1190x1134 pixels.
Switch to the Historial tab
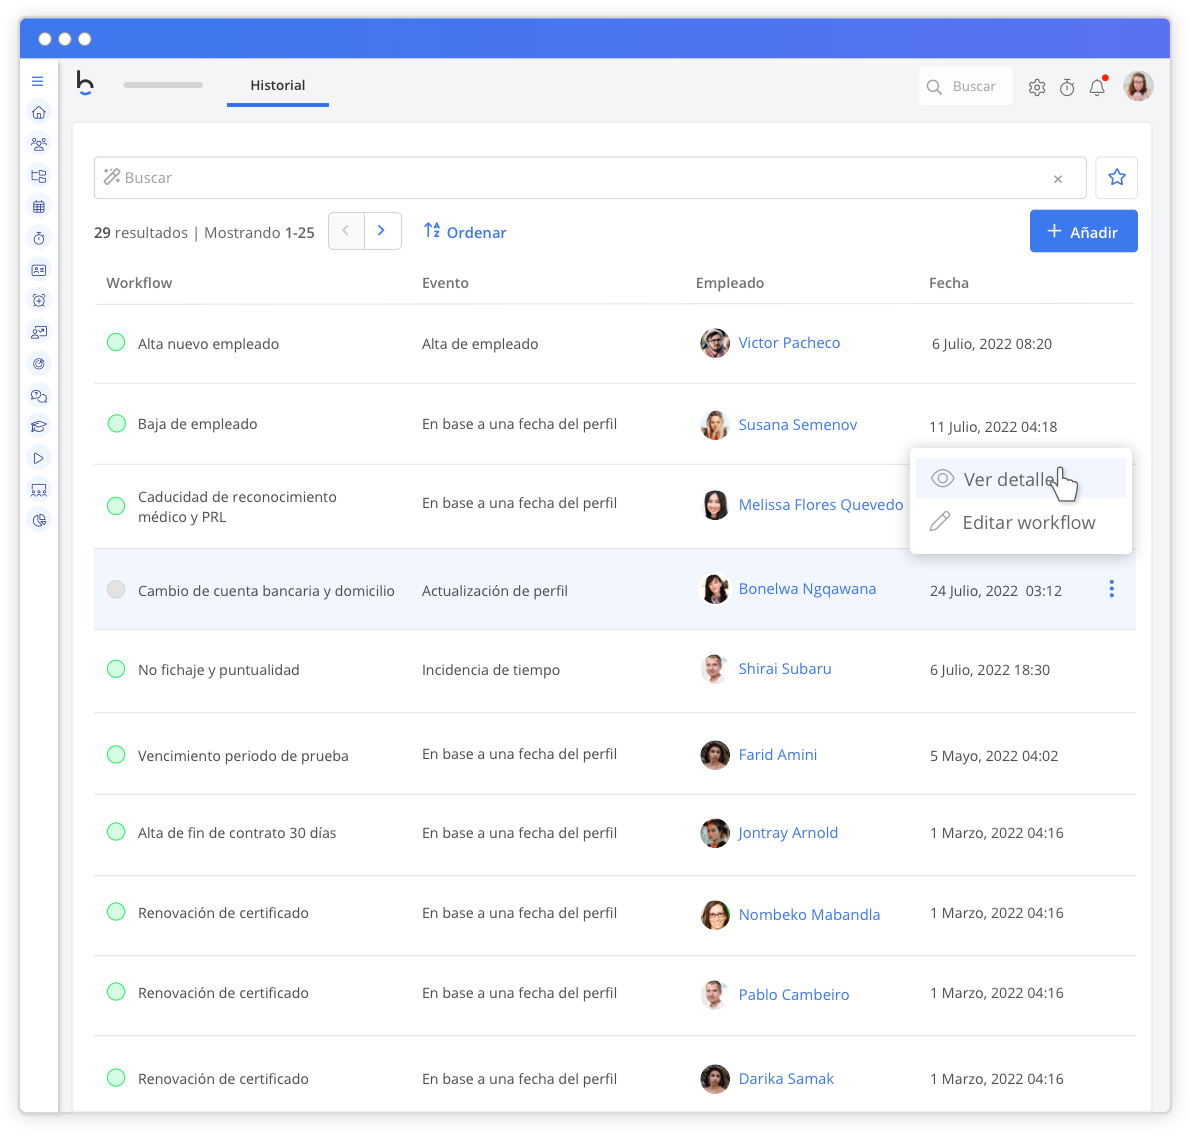pyautogui.click(x=277, y=85)
